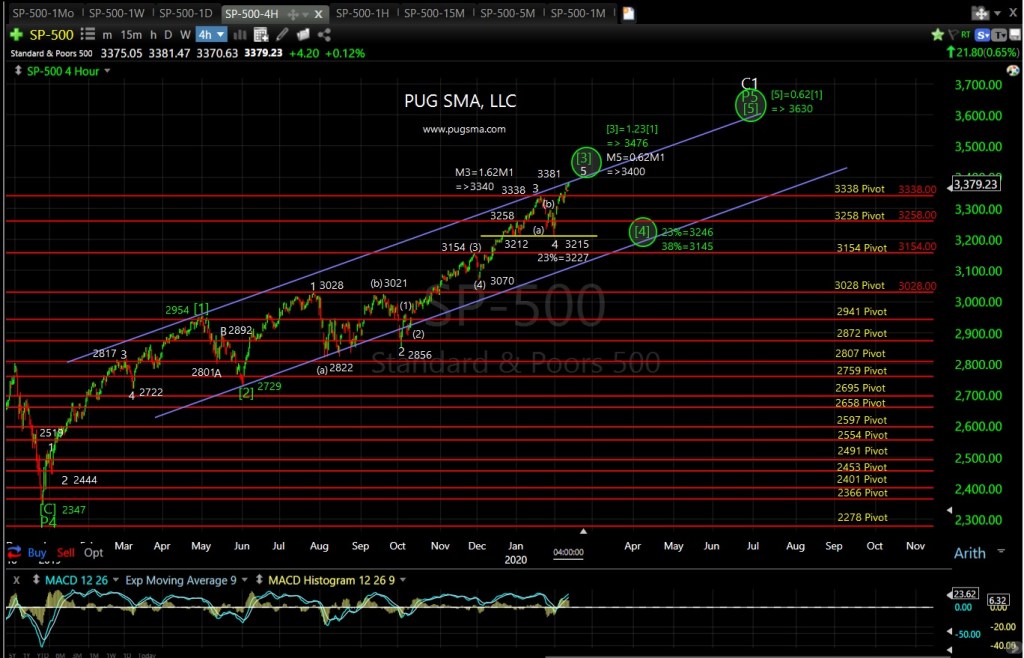This screenshot has width=1024, height=658.
Task: Click the save disk icon top right
Action: [1014, 35]
